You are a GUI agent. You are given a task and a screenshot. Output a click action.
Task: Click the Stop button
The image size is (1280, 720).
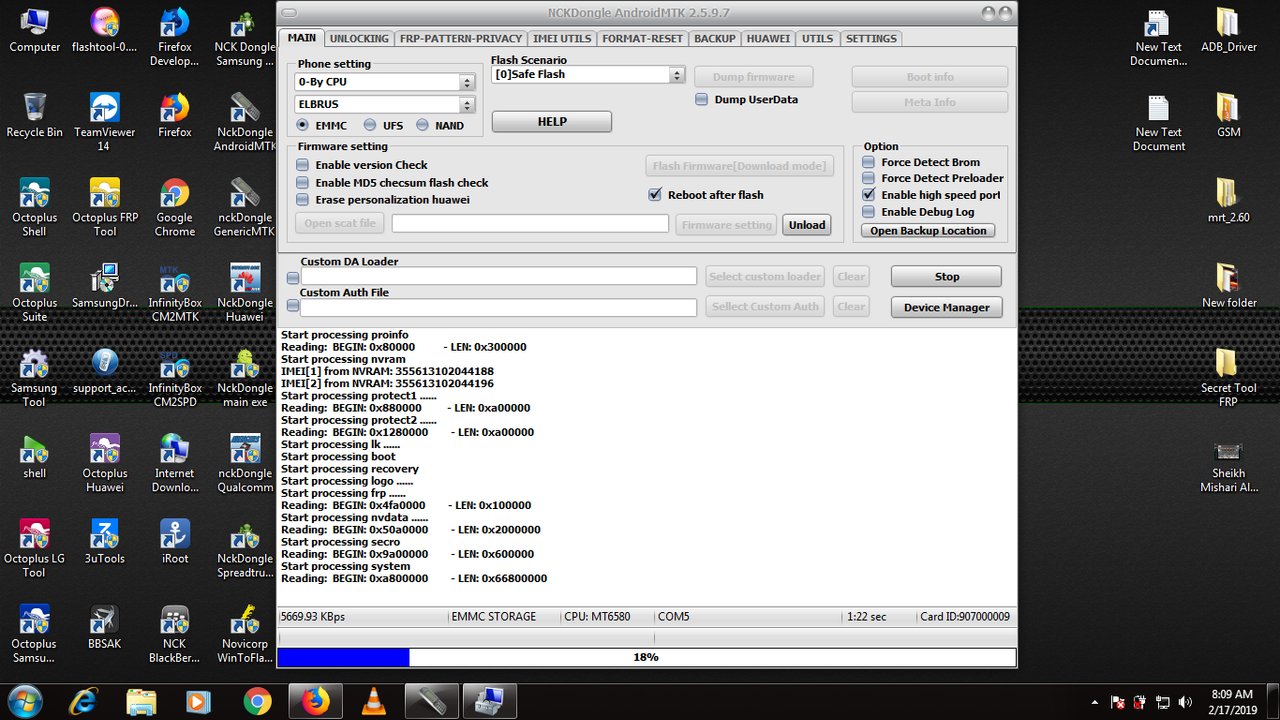pyautogui.click(x=946, y=277)
